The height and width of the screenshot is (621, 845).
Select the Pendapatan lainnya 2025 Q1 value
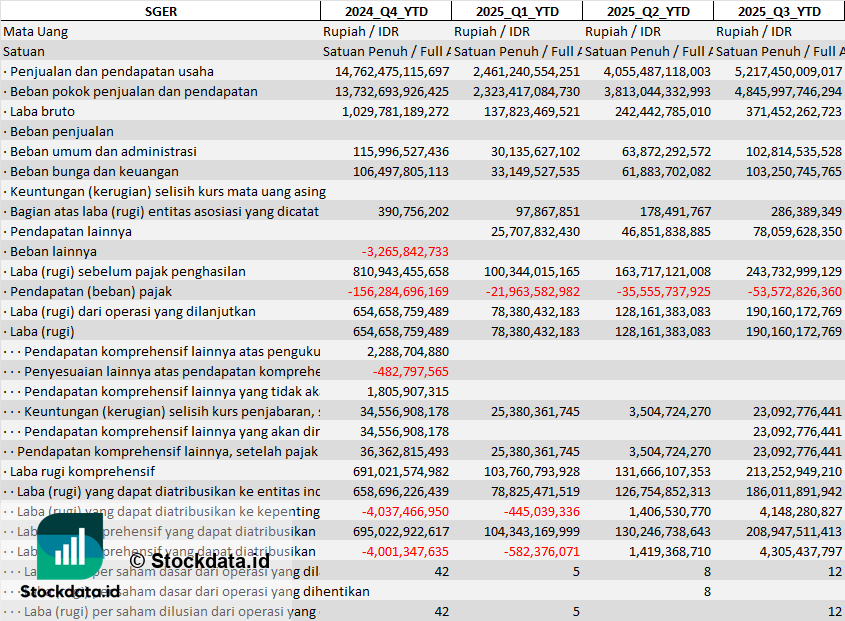(x=535, y=232)
